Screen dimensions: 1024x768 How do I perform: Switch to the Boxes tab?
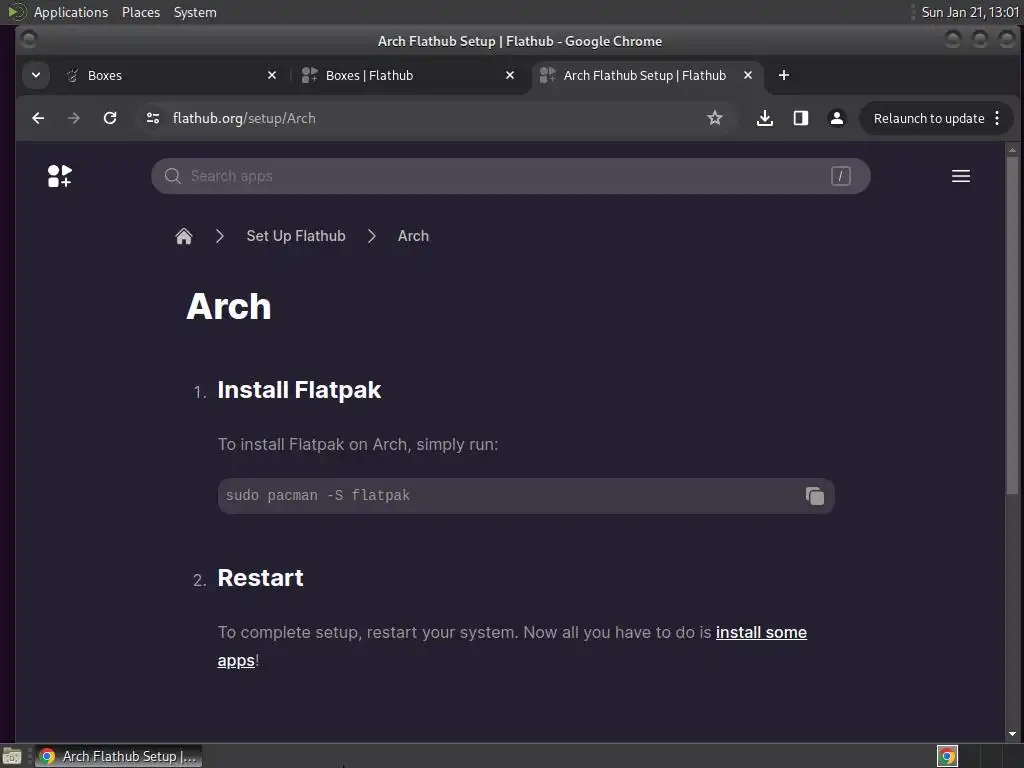click(x=168, y=75)
